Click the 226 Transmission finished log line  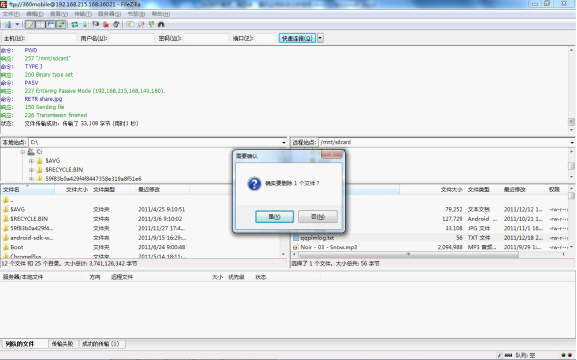[x=56, y=115]
